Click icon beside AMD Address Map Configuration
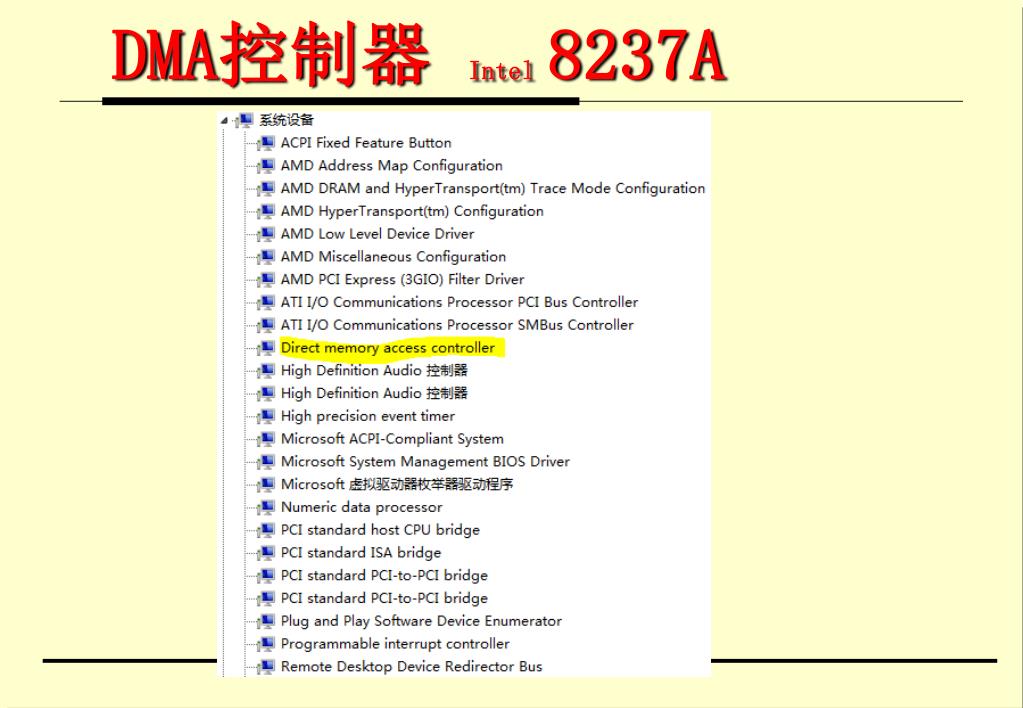The height and width of the screenshot is (708, 1023). pyautogui.click(x=266, y=166)
